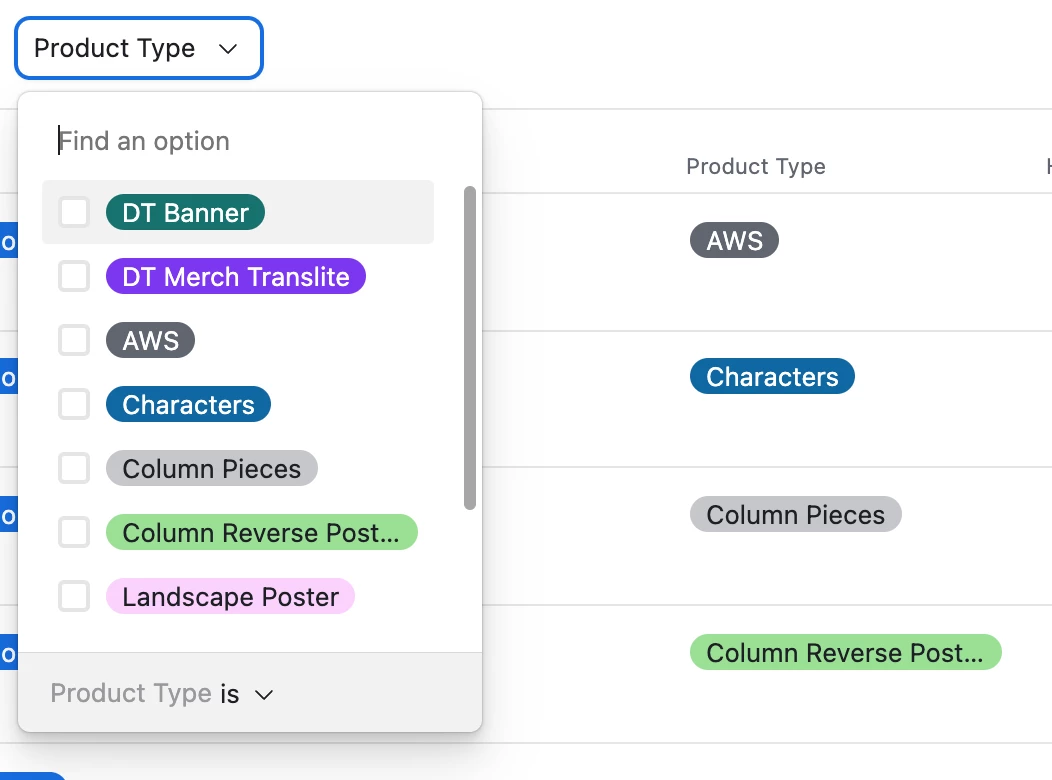This screenshot has height=780, width=1052.
Task: Click the Find an option search field
Action: 250,141
